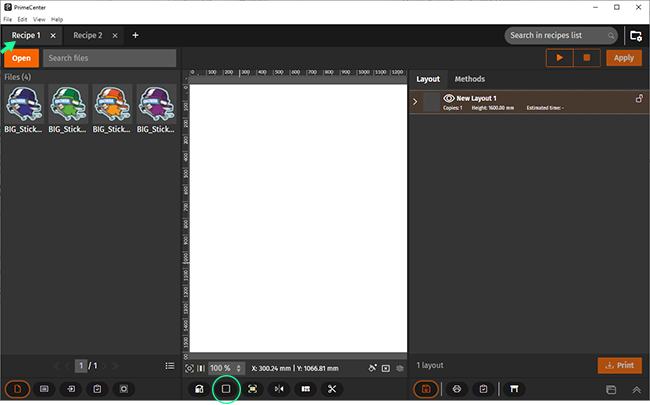
Task: Expand the panel with double-chevron icon
Action: [635, 388]
